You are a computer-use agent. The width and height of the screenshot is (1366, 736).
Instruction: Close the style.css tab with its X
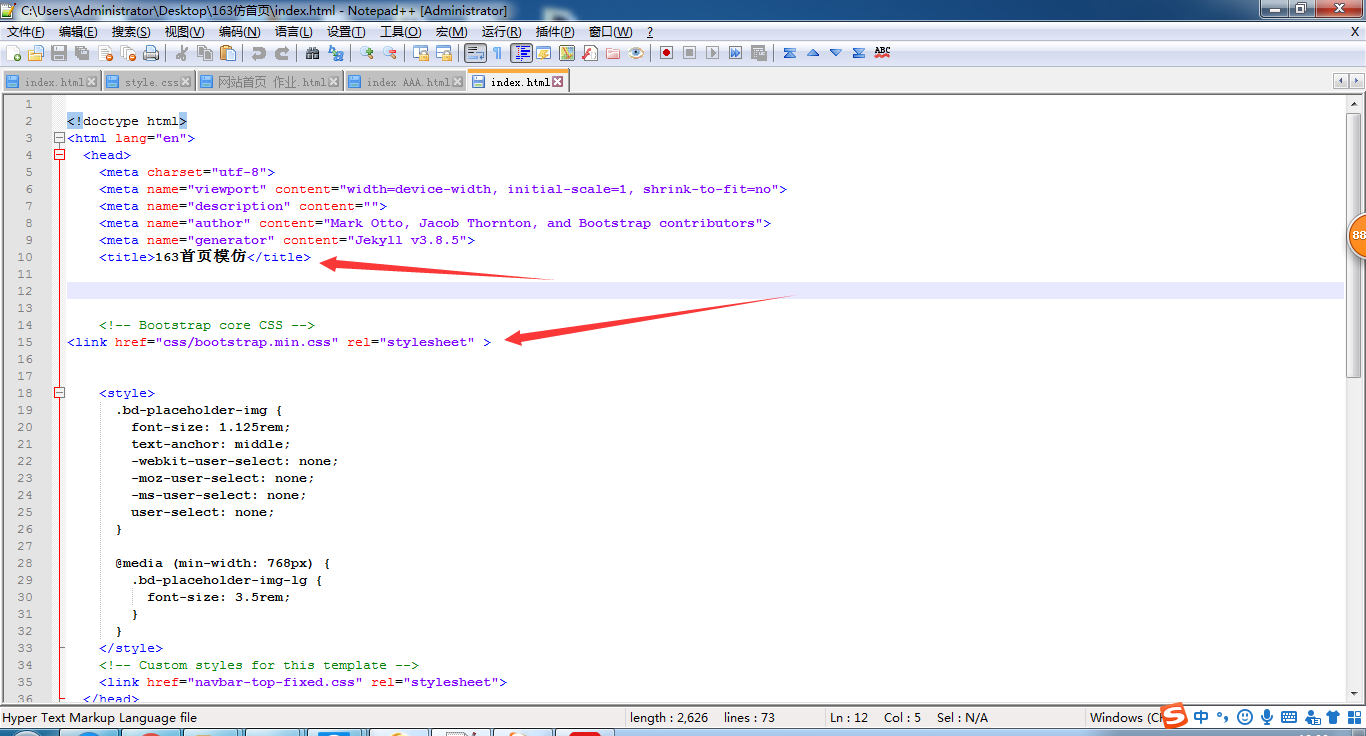click(x=186, y=82)
